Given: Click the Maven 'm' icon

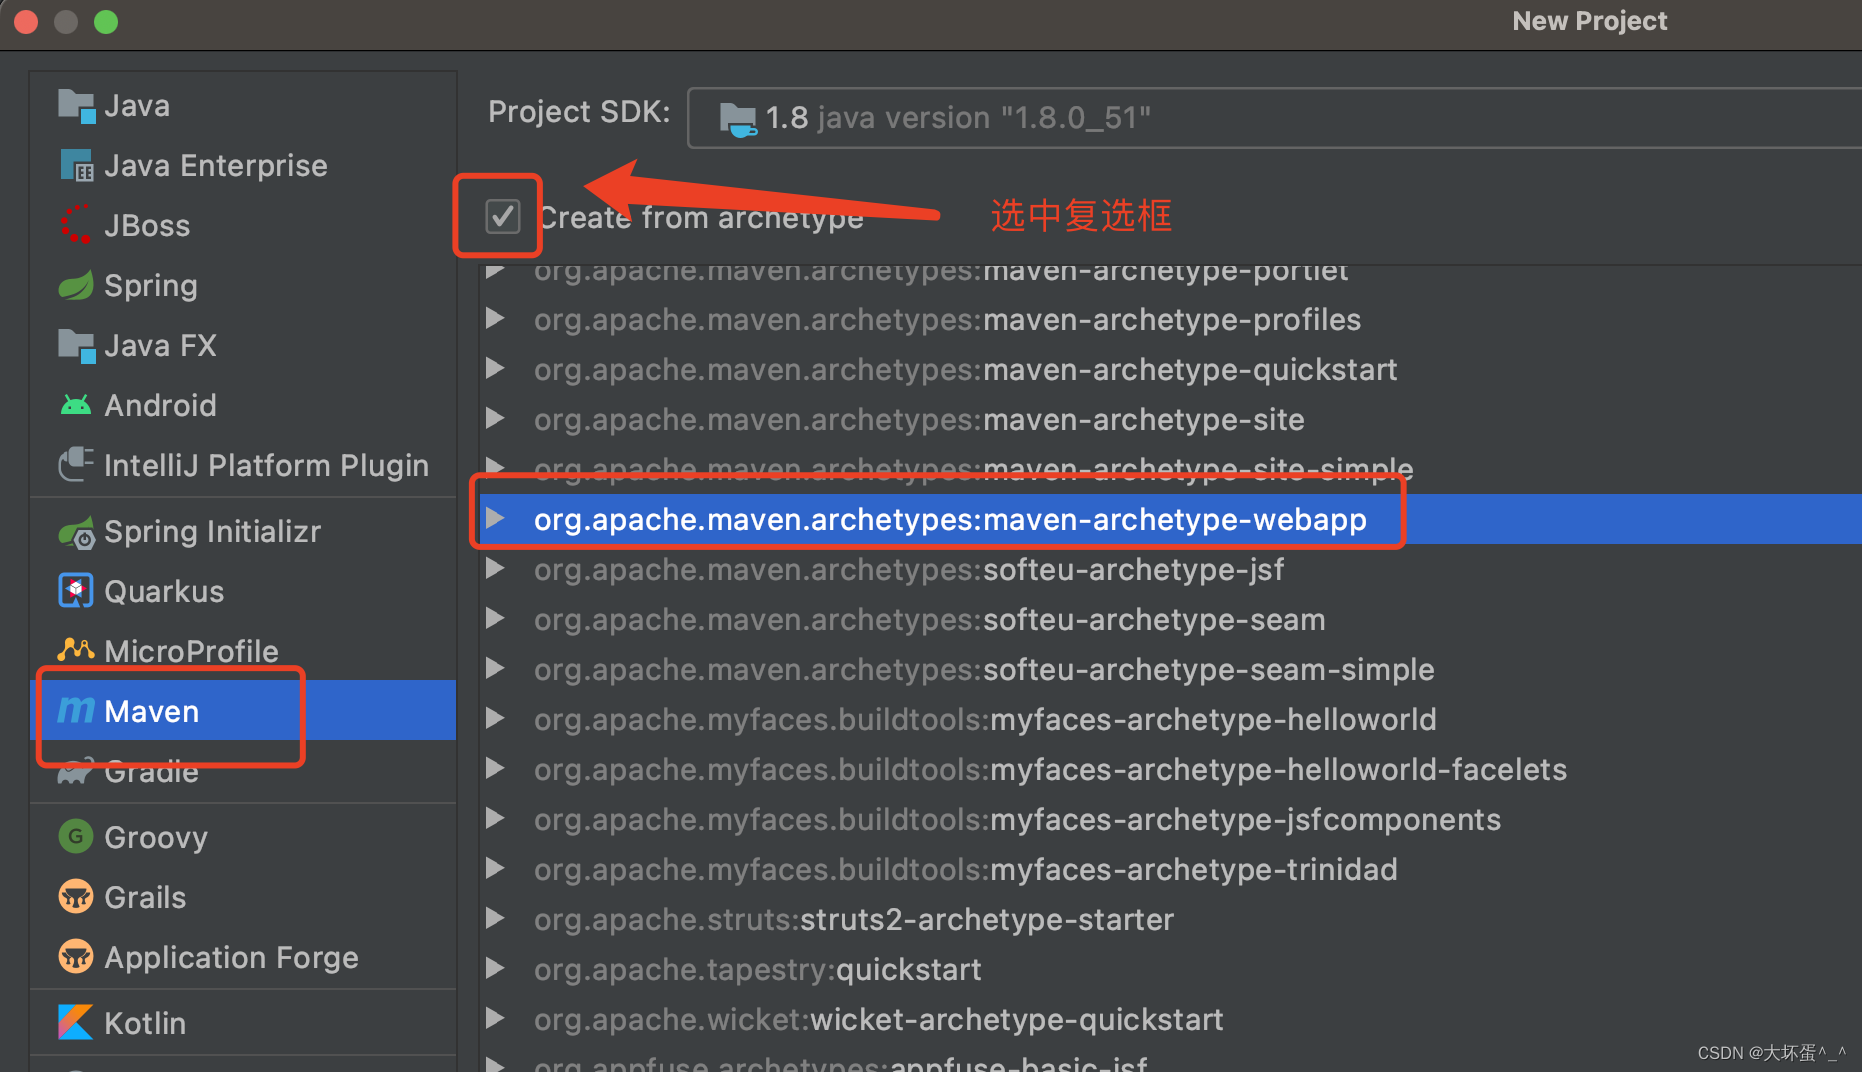Looking at the screenshot, I should tap(76, 710).
